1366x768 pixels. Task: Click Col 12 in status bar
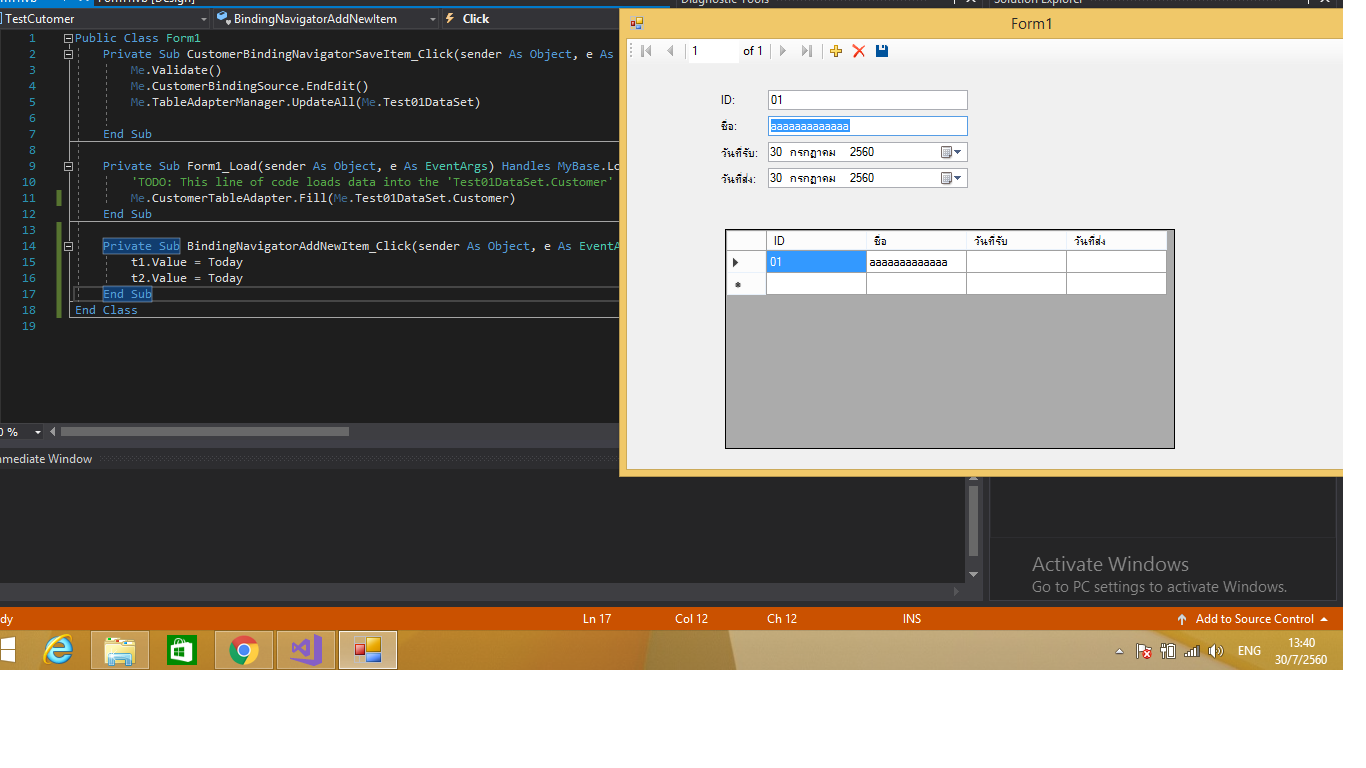pyautogui.click(x=691, y=619)
